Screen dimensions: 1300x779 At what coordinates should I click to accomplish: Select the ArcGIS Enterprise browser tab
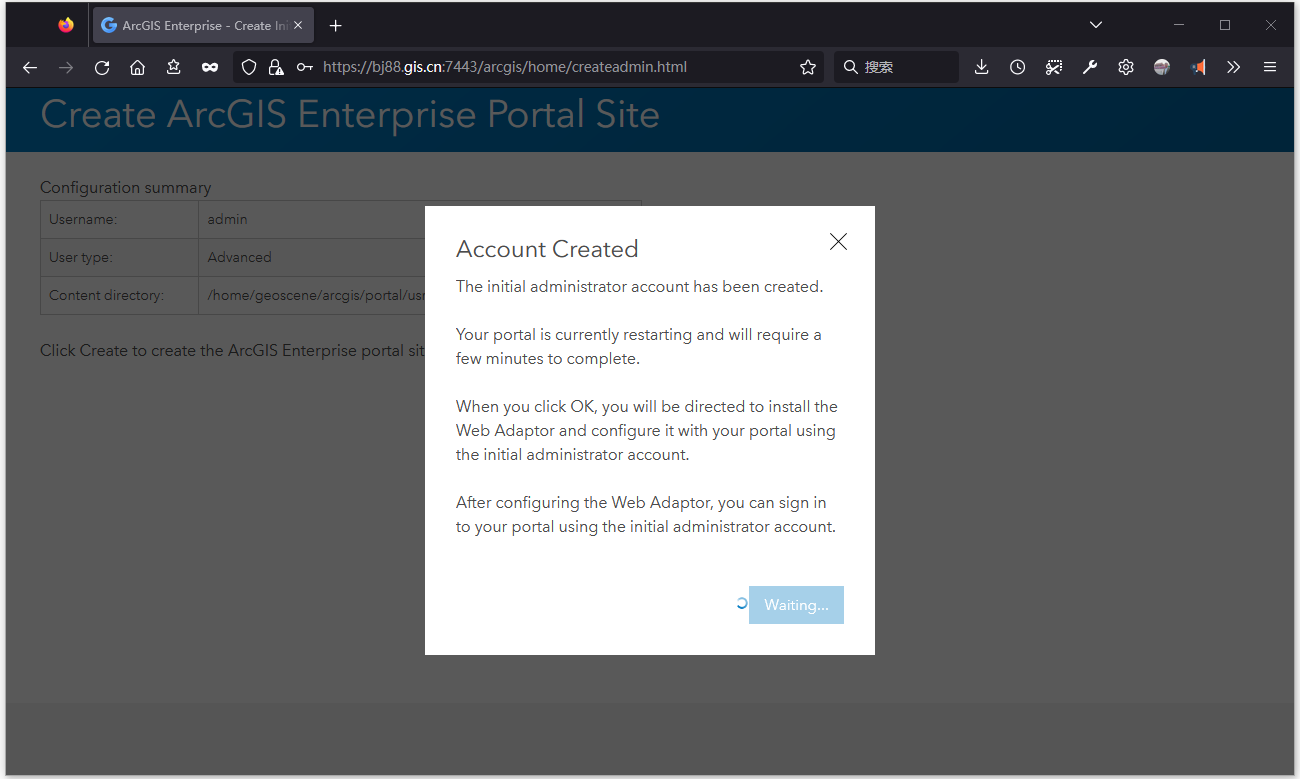(x=203, y=25)
